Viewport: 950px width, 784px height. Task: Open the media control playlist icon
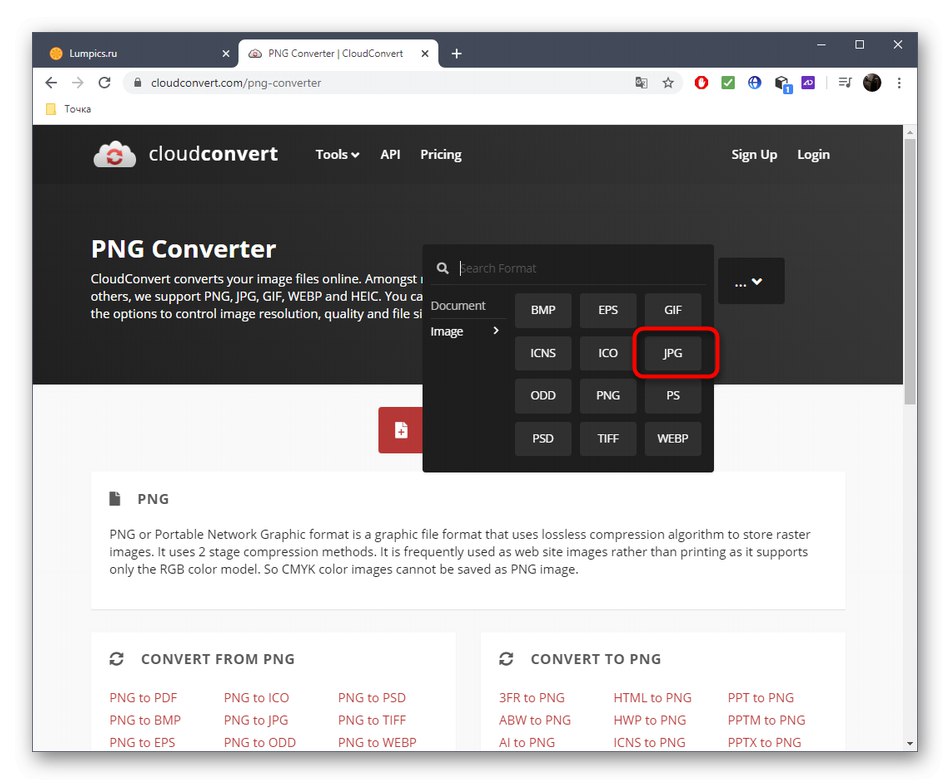(845, 83)
